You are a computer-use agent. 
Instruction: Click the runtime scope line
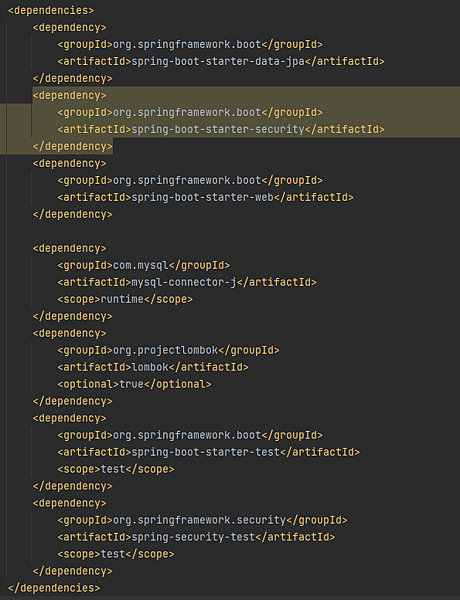tap(125, 299)
